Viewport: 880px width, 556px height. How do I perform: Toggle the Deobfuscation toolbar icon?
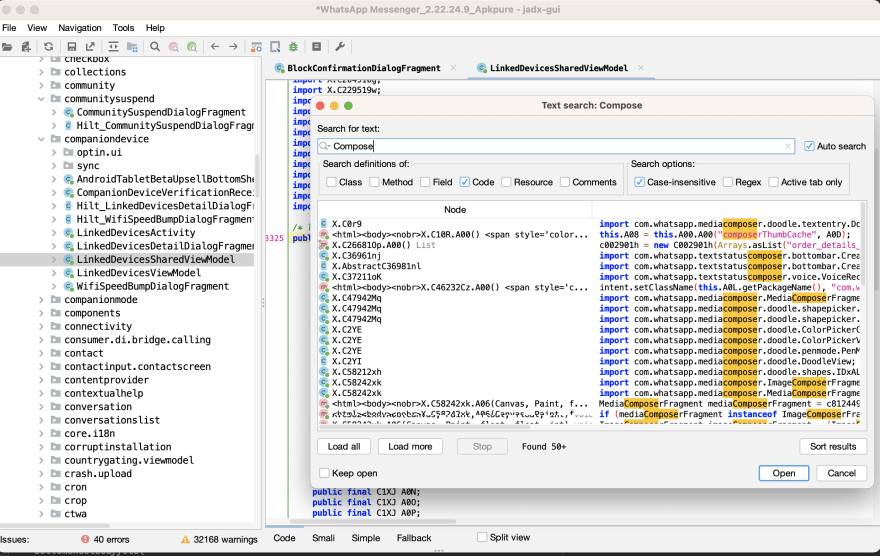click(x=256, y=47)
